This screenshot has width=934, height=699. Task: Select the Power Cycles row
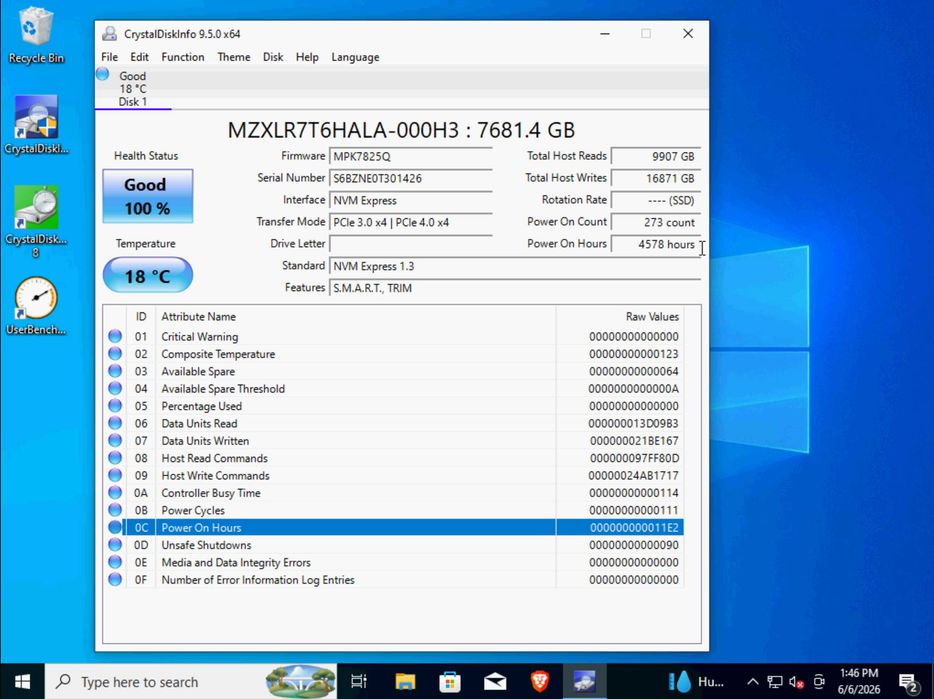(394, 510)
